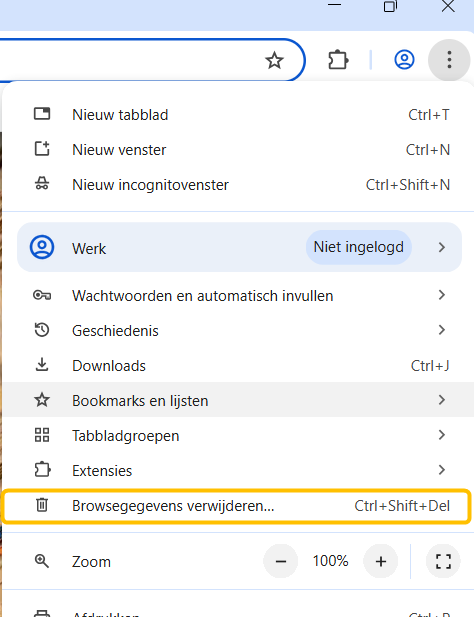
Task: Click the Niet ingelogd badge
Action: click(x=358, y=247)
